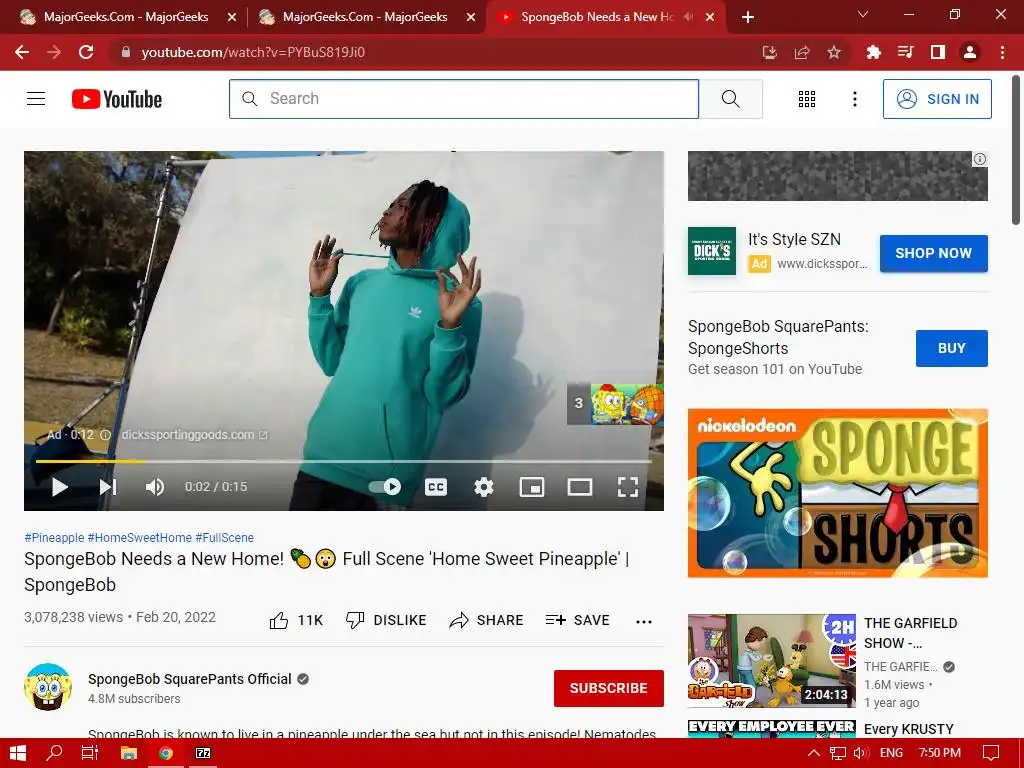Click Shop Now on Dick's ad
This screenshot has width=1024, height=768.
[933, 253]
